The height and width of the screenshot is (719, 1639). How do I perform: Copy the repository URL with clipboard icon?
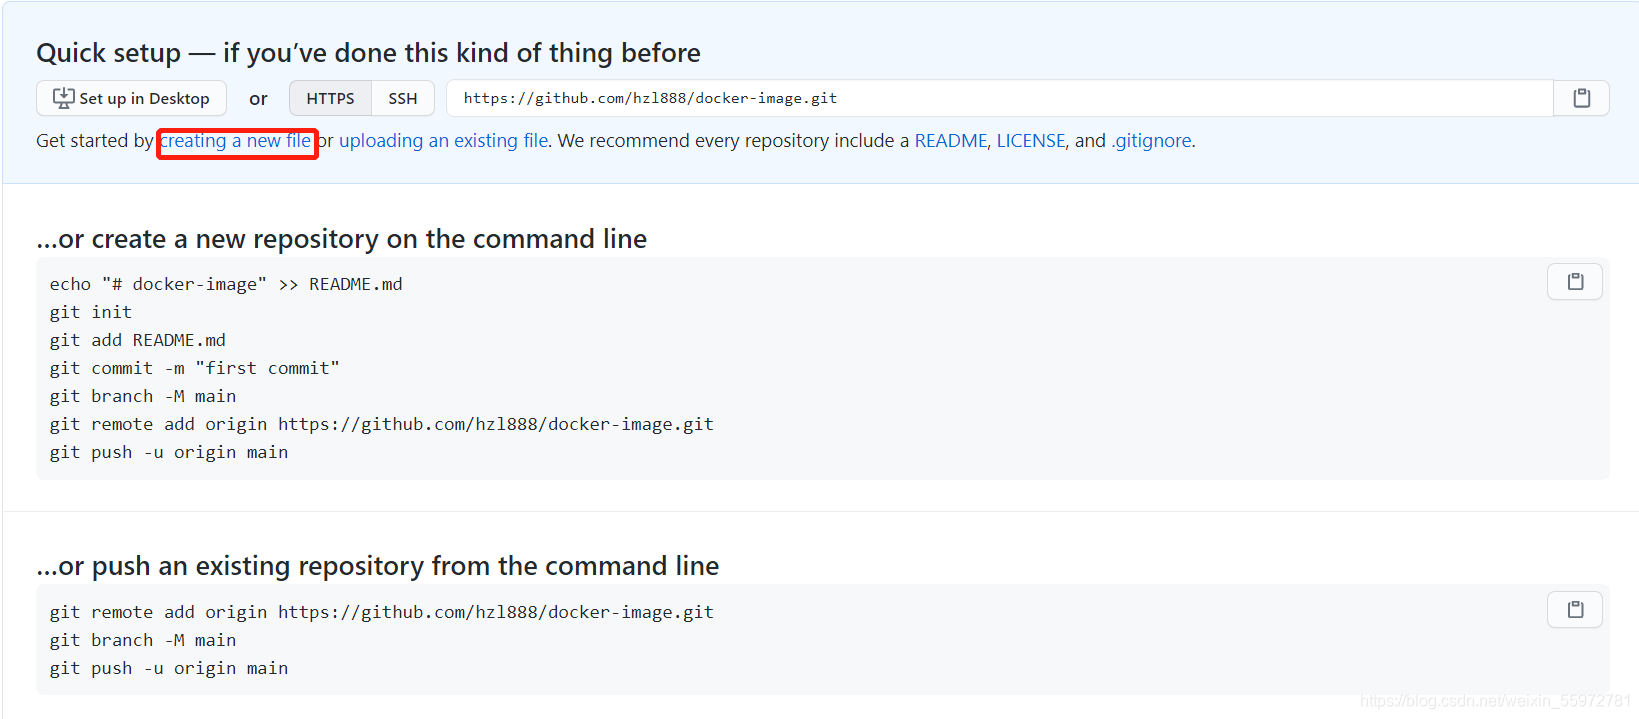pos(1581,98)
